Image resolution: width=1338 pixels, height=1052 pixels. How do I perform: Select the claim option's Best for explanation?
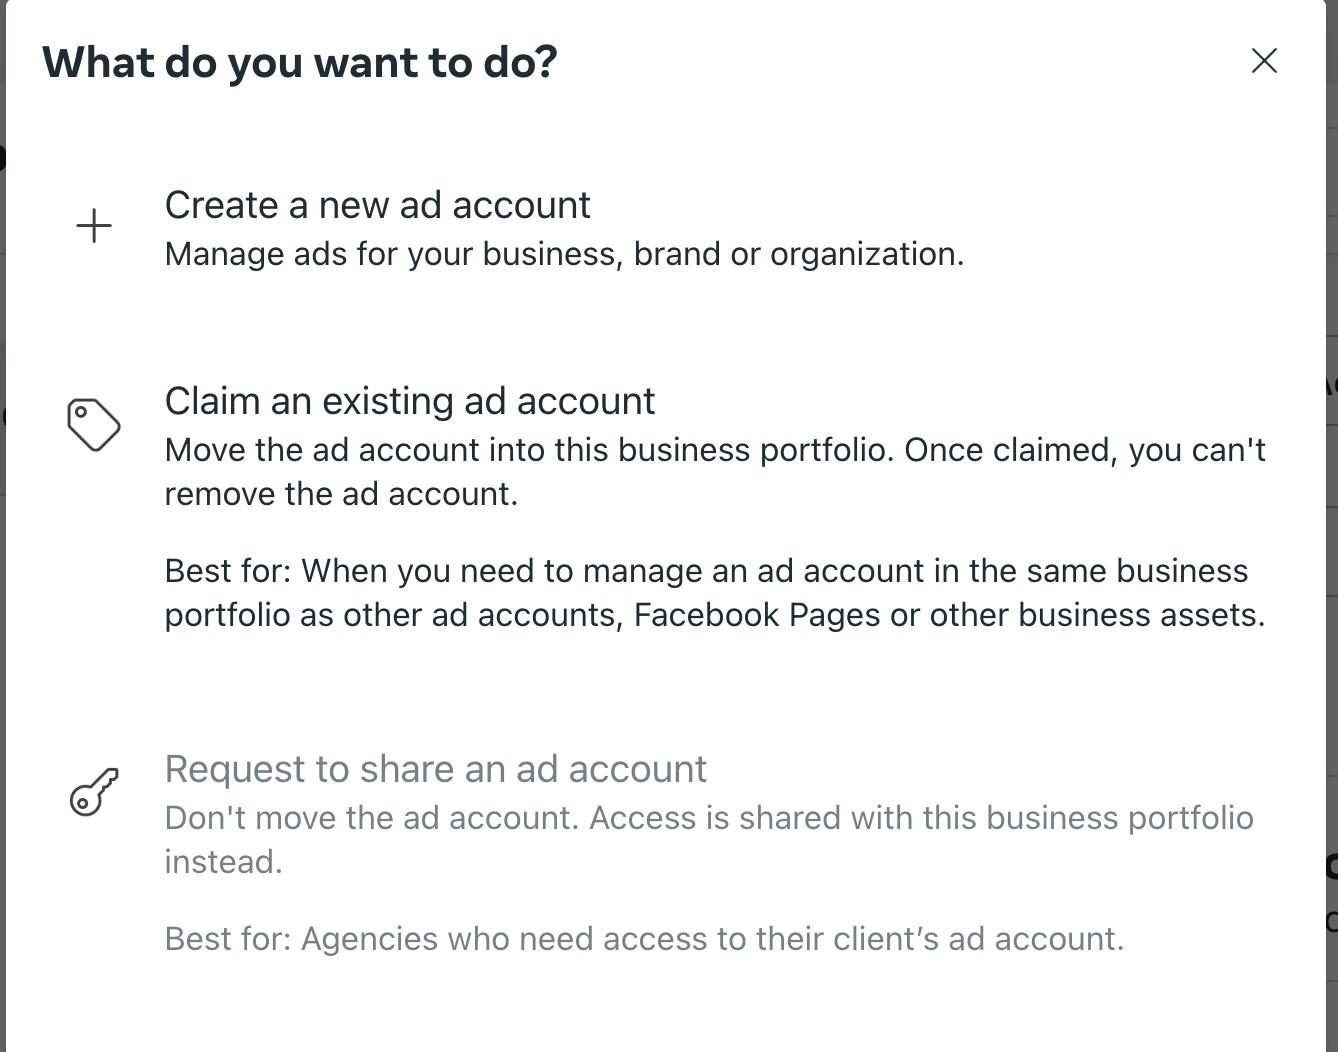pos(706,592)
